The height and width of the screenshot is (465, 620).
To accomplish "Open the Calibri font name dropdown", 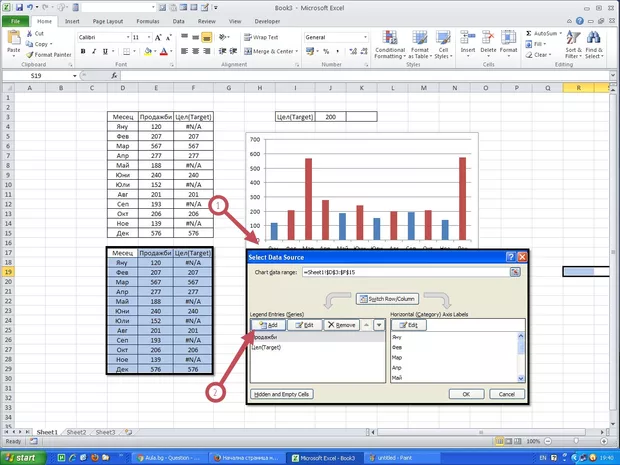I will click(128, 37).
